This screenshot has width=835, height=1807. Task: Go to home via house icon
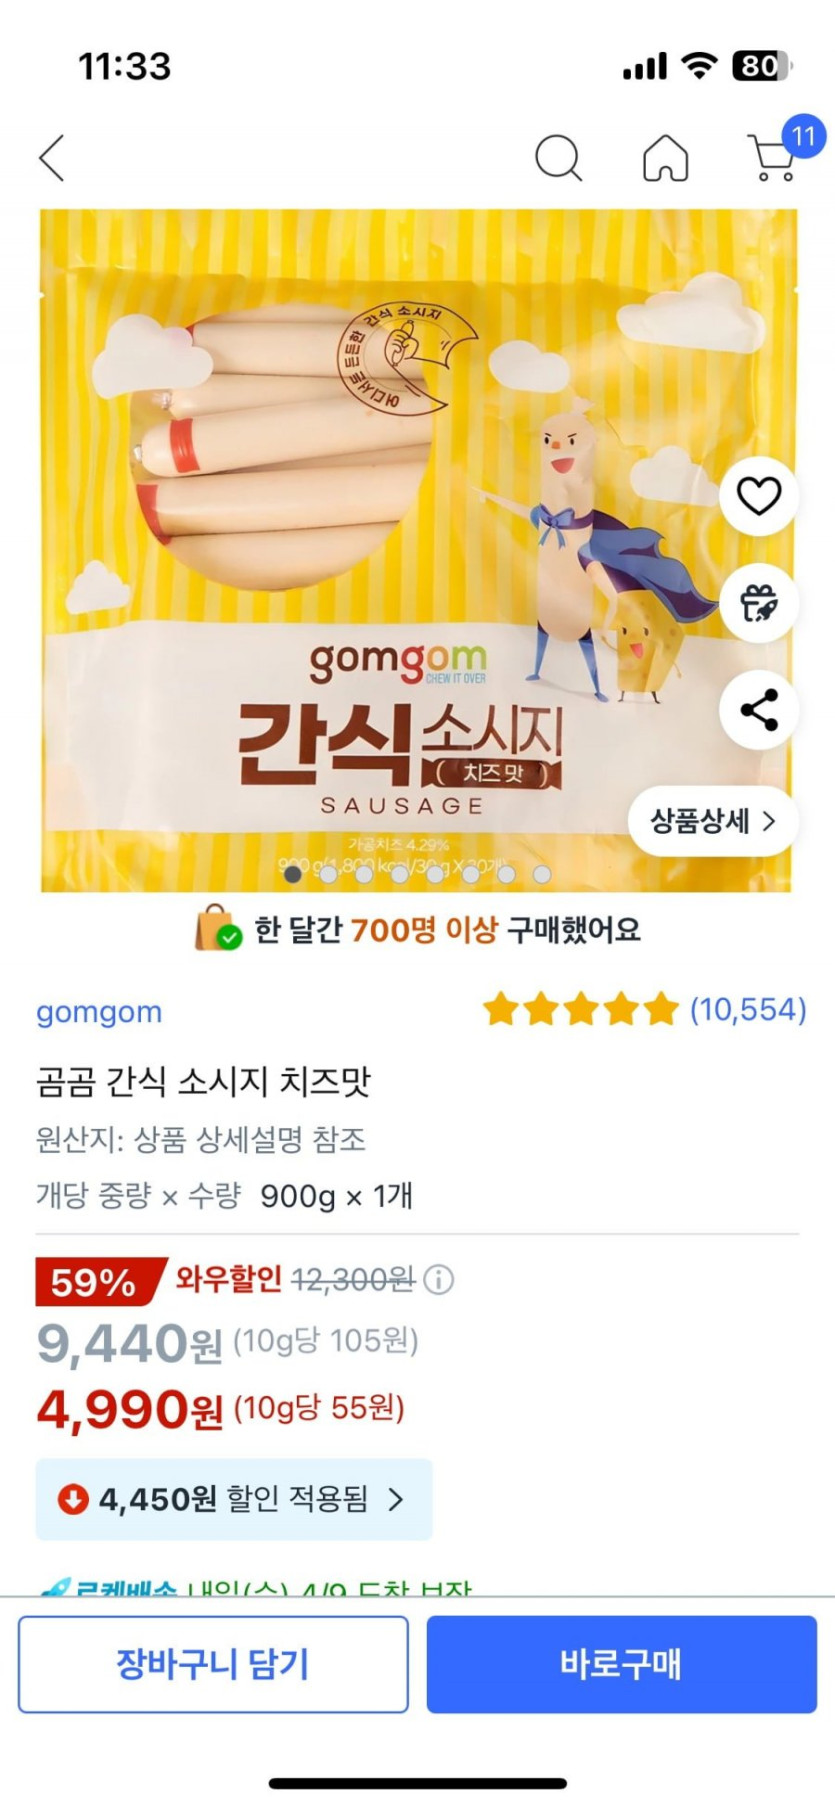[x=665, y=158]
